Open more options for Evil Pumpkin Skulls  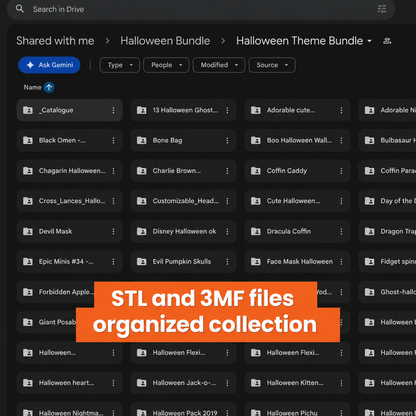tap(227, 262)
